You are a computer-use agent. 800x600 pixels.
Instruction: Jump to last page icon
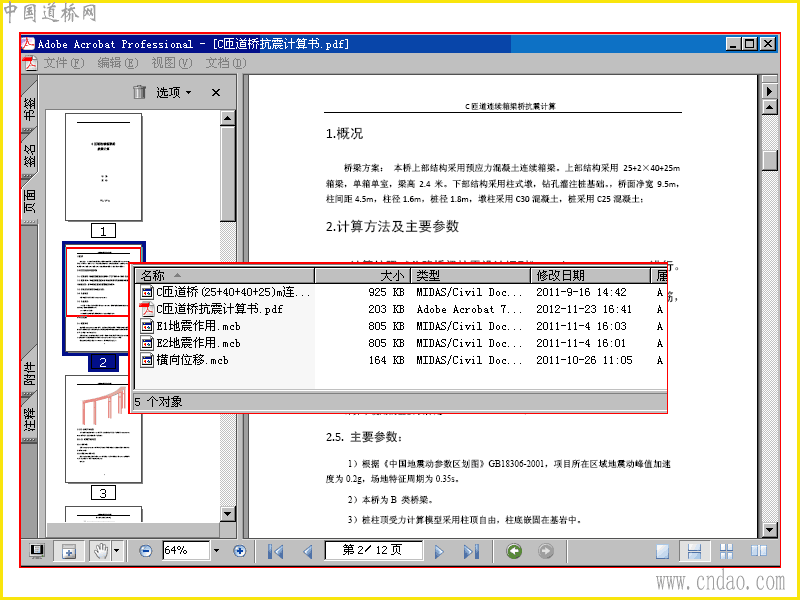pos(471,552)
